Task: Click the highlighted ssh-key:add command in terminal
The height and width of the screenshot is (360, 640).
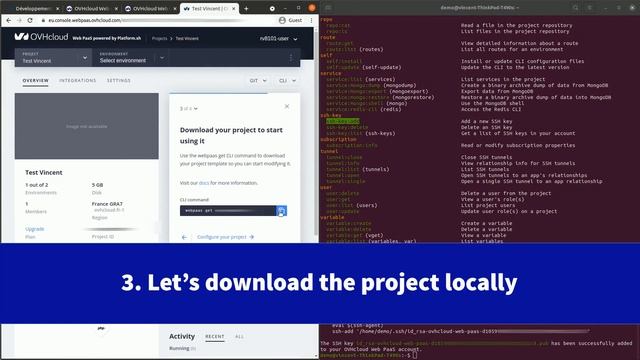Action: click(x=343, y=121)
